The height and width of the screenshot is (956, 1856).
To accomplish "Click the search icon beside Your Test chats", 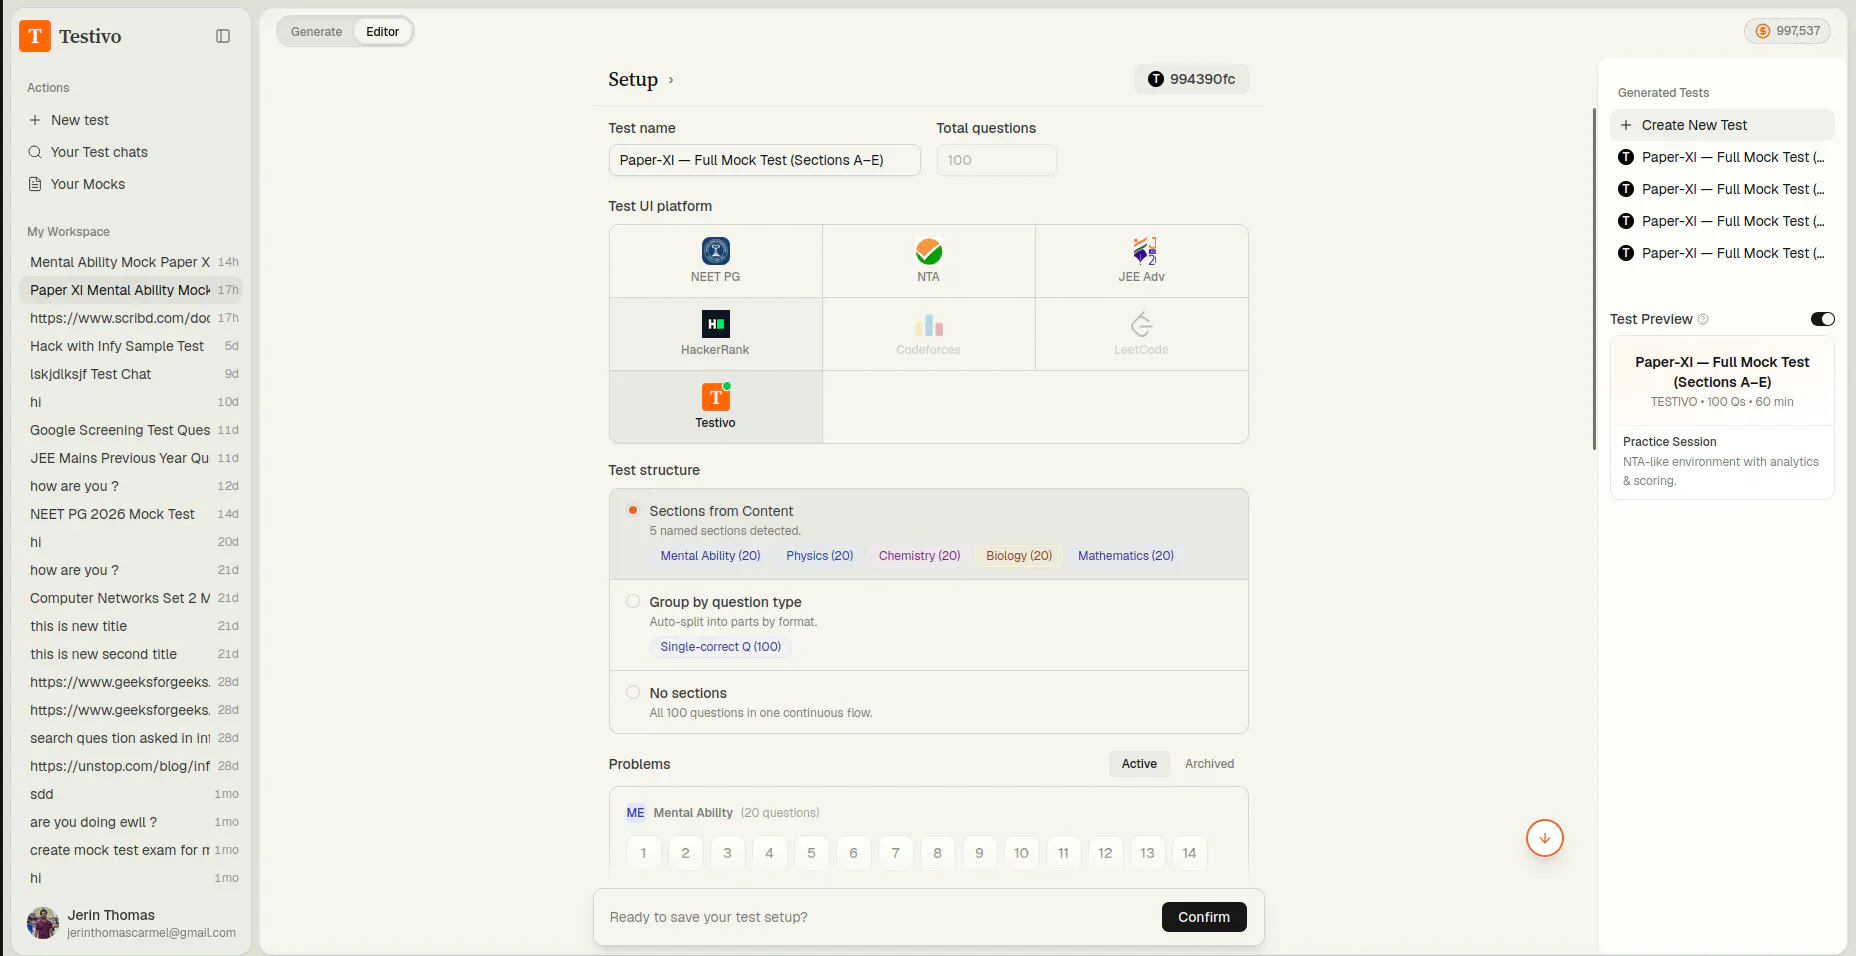I will point(35,152).
